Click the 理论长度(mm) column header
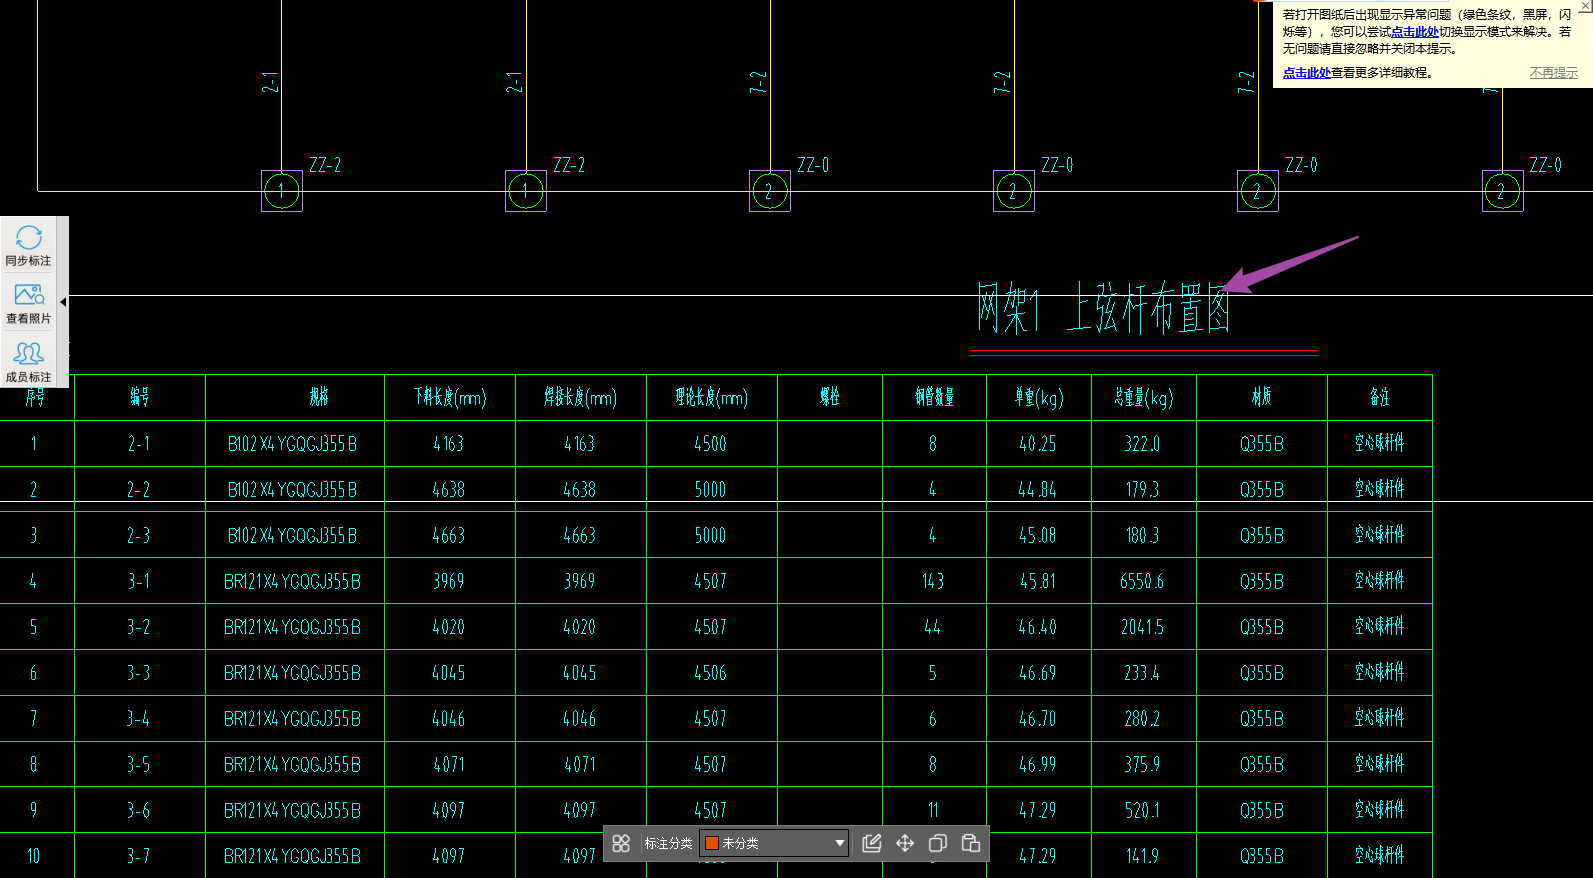Viewport: 1593px width, 878px height. click(x=711, y=397)
